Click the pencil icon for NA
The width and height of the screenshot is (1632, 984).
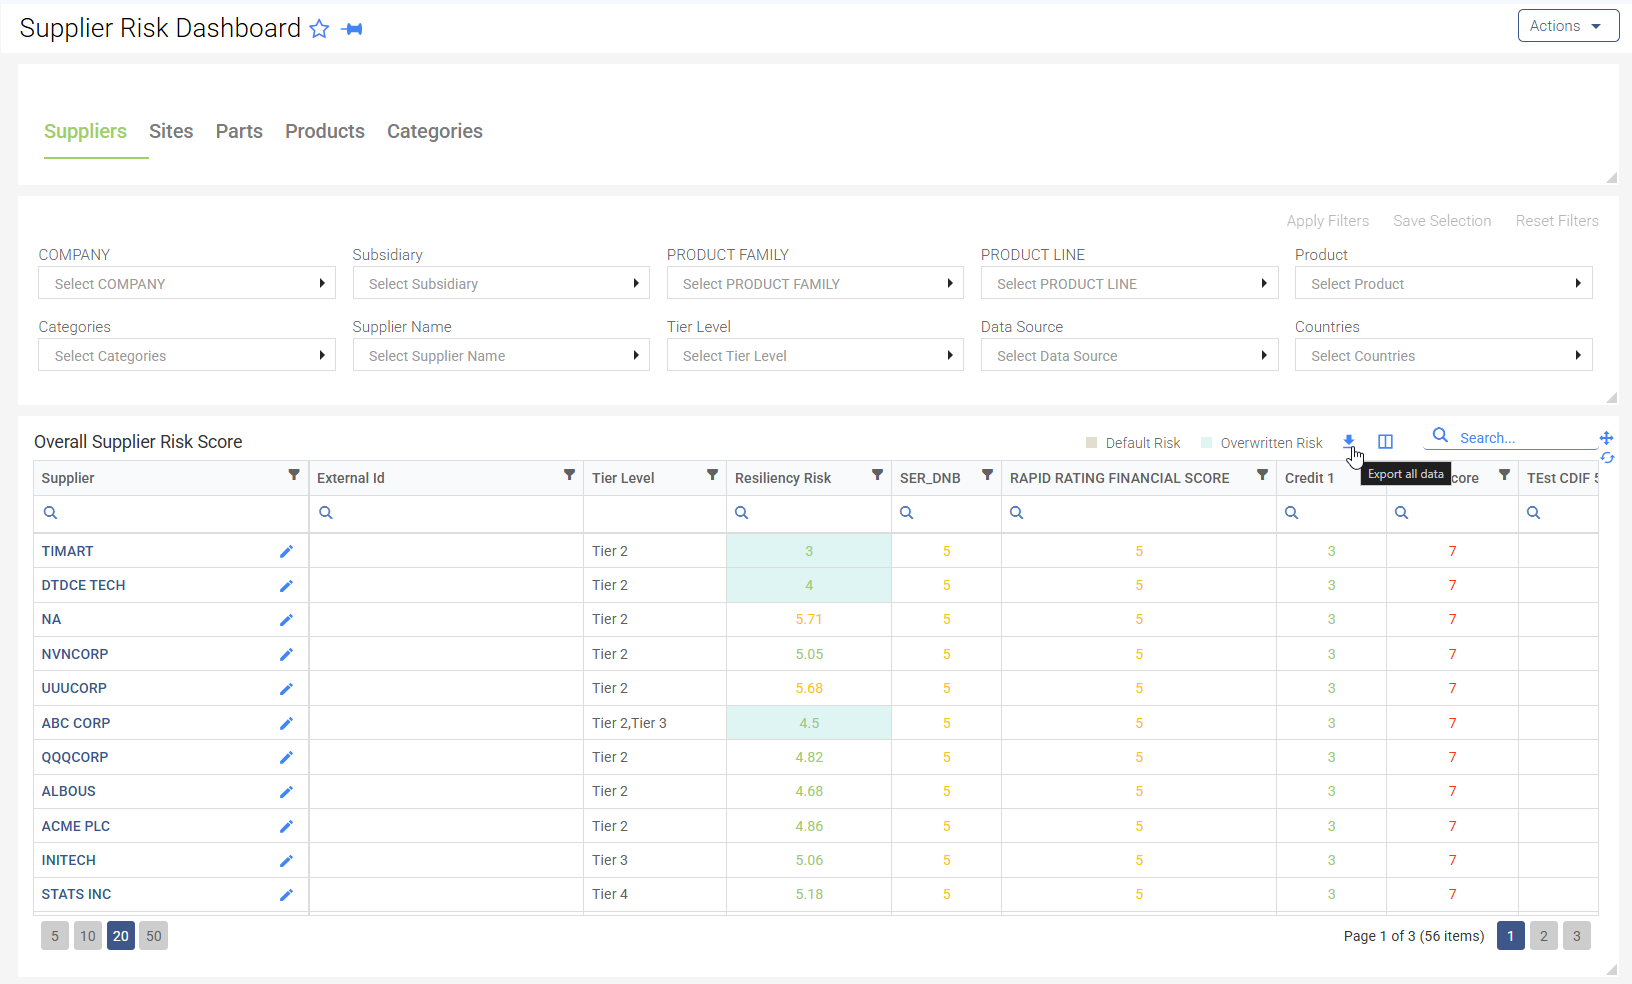tap(286, 620)
